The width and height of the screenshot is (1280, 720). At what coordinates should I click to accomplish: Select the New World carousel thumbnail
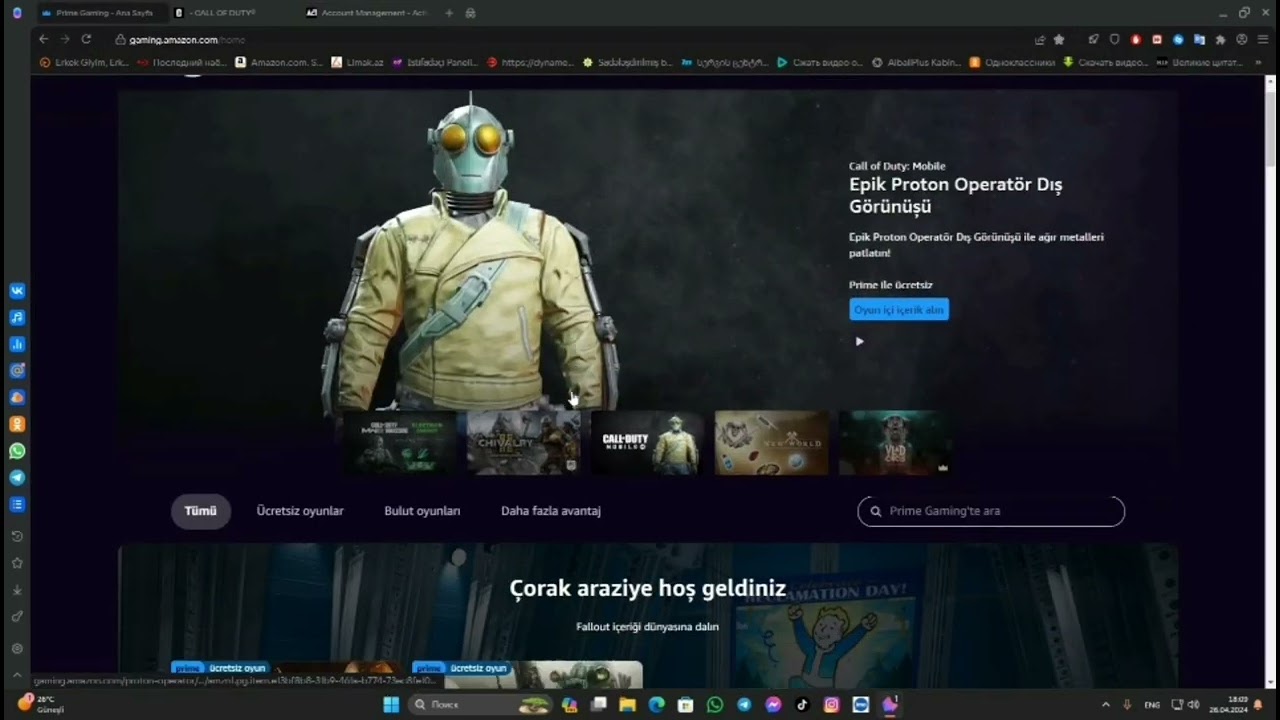click(771, 442)
